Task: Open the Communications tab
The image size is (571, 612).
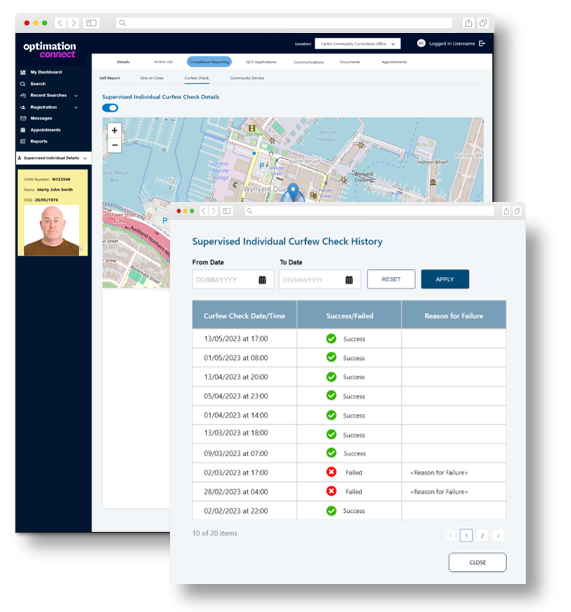Action: (x=309, y=62)
